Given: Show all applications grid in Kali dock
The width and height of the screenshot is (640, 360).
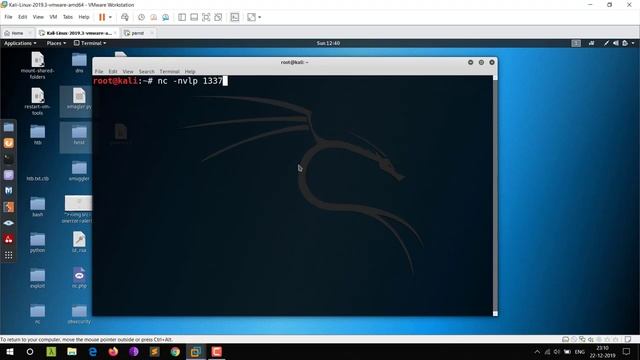Looking at the screenshot, I should point(9,256).
